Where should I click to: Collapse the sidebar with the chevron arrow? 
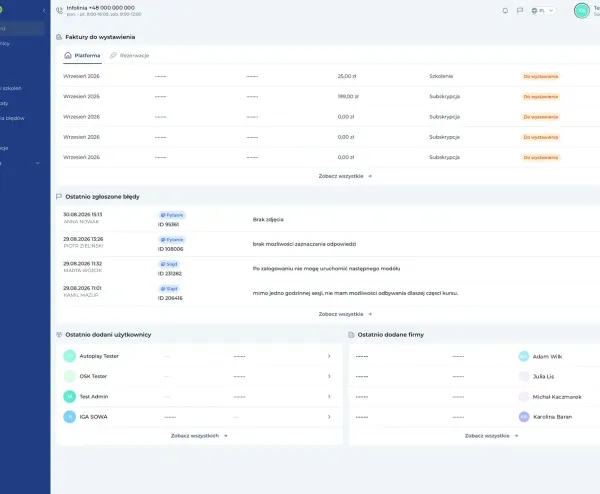[x=44, y=11]
